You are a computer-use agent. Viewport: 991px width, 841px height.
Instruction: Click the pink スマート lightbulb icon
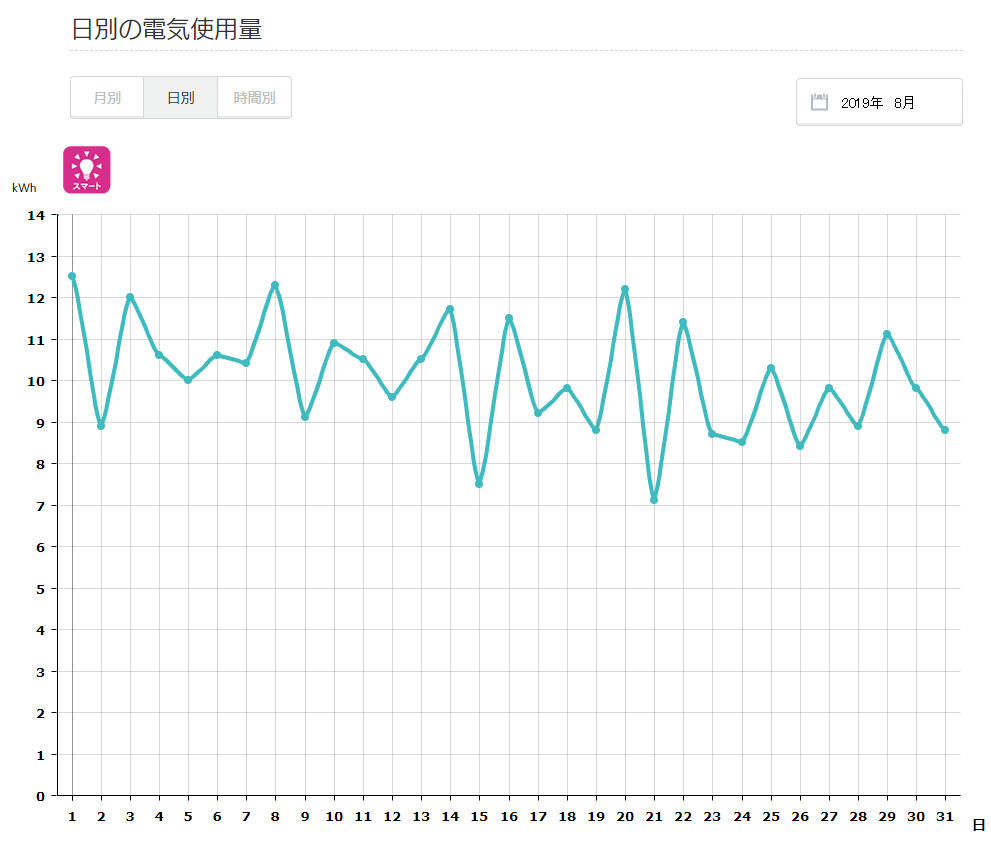click(87, 170)
